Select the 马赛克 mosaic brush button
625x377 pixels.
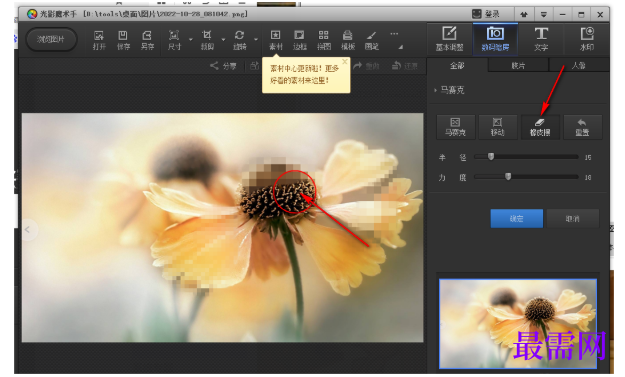pyautogui.click(x=456, y=127)
